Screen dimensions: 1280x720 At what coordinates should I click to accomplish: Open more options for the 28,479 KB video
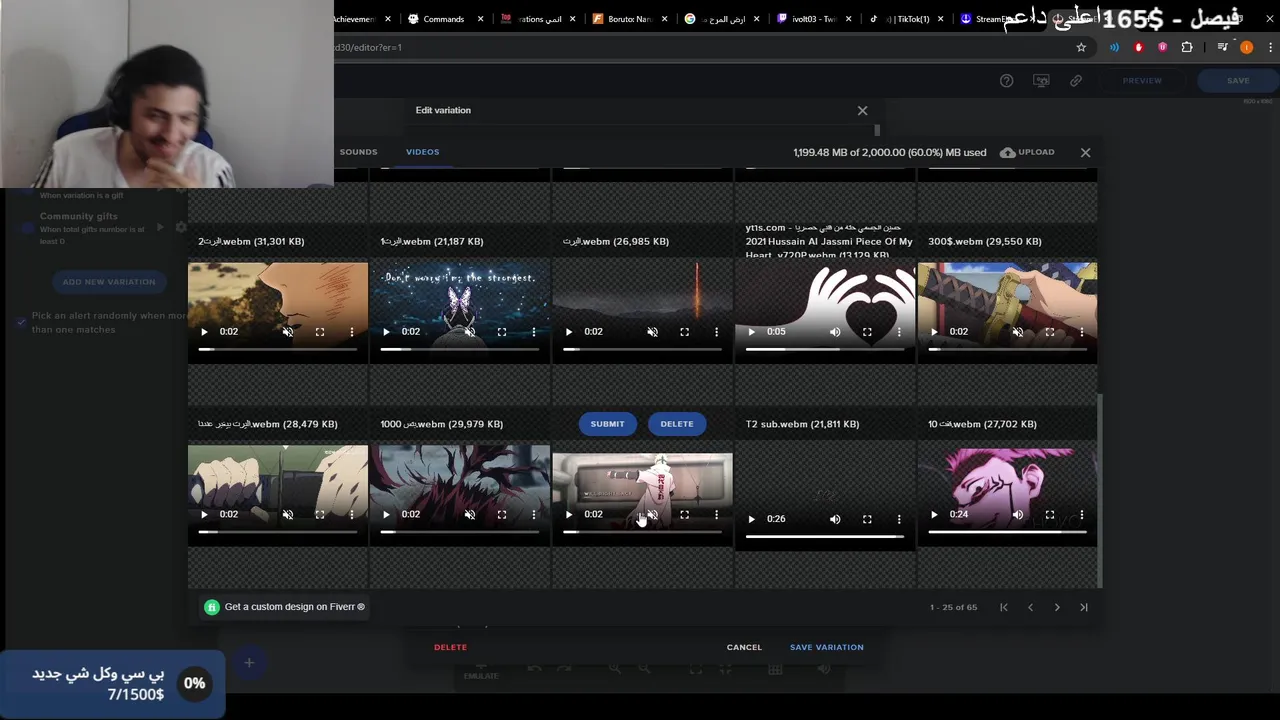coord(352,514)
